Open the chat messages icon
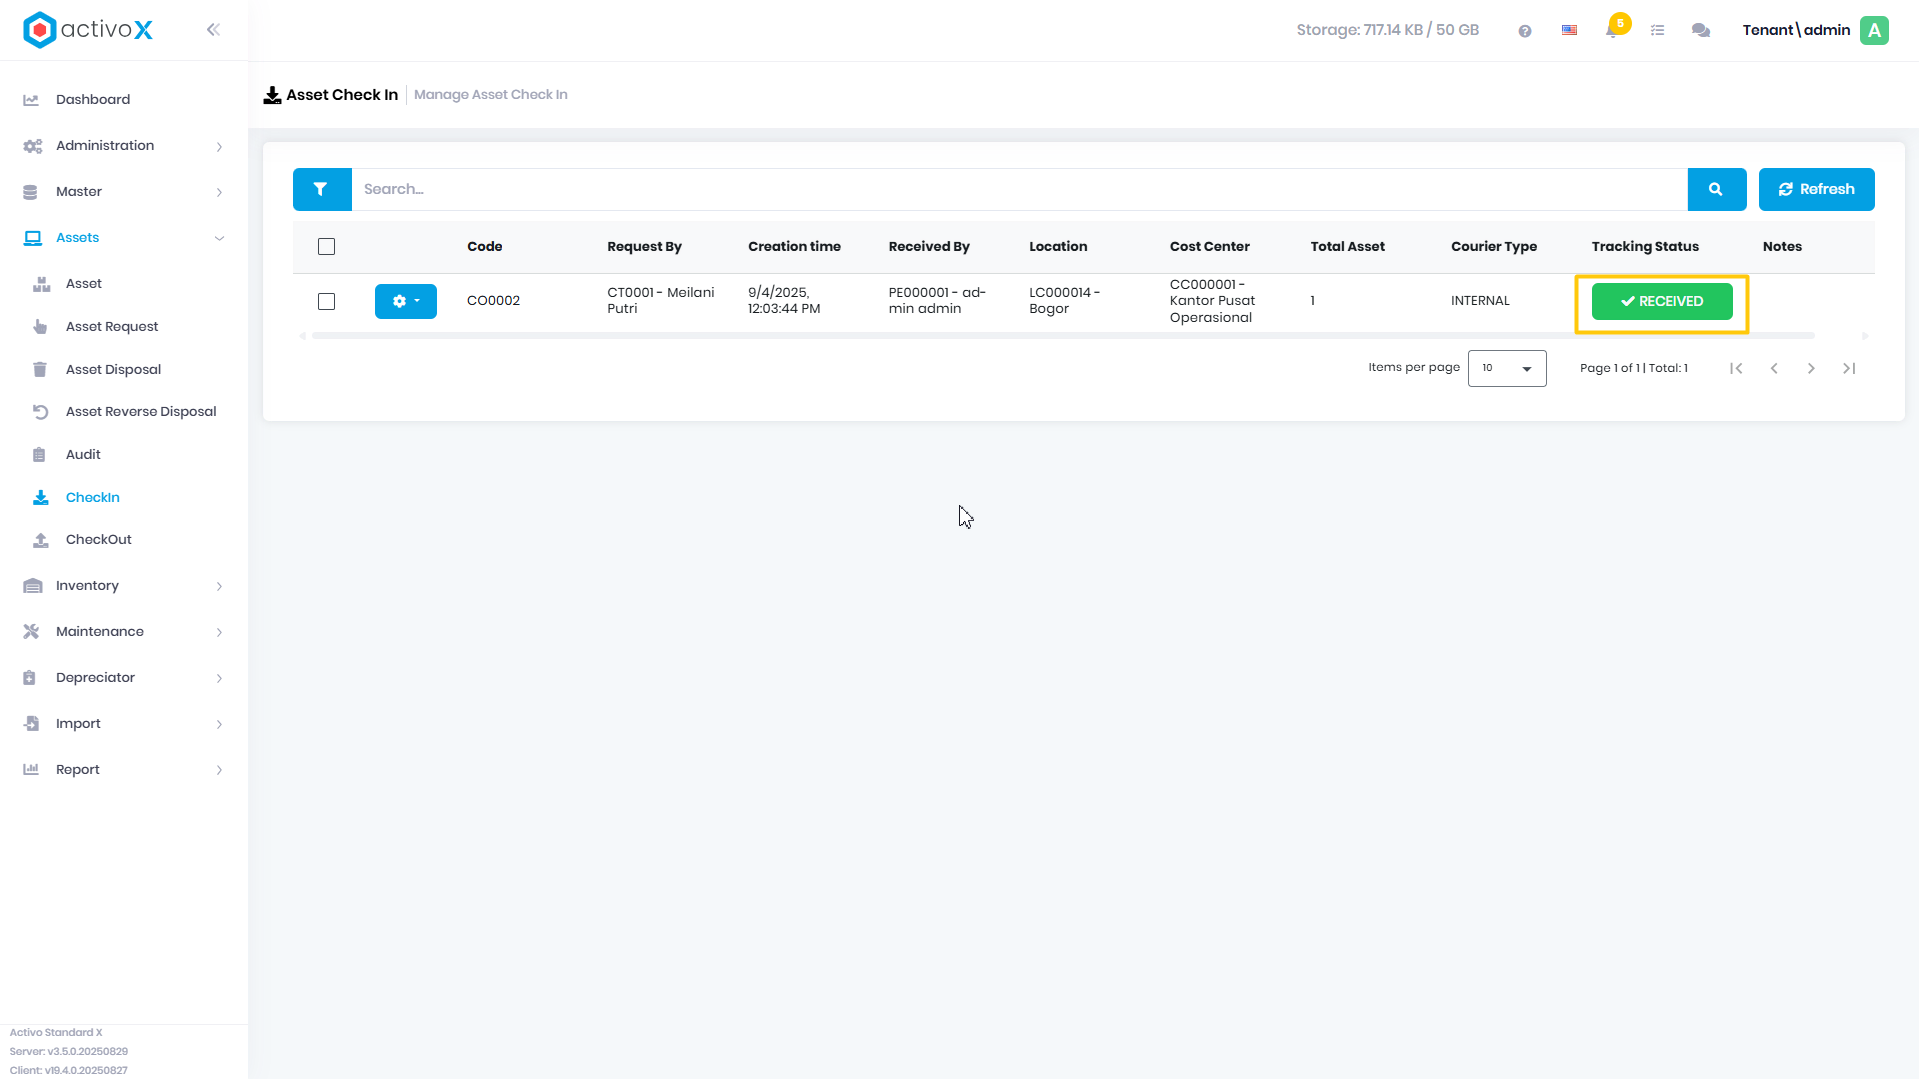Viewport: 1919px width, 1079px height. (1700, 31)
